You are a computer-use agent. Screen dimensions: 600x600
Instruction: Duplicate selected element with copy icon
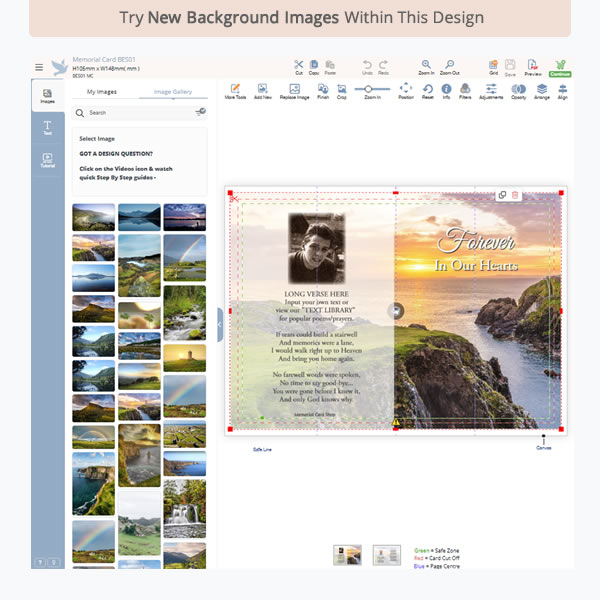click(502, 195)
